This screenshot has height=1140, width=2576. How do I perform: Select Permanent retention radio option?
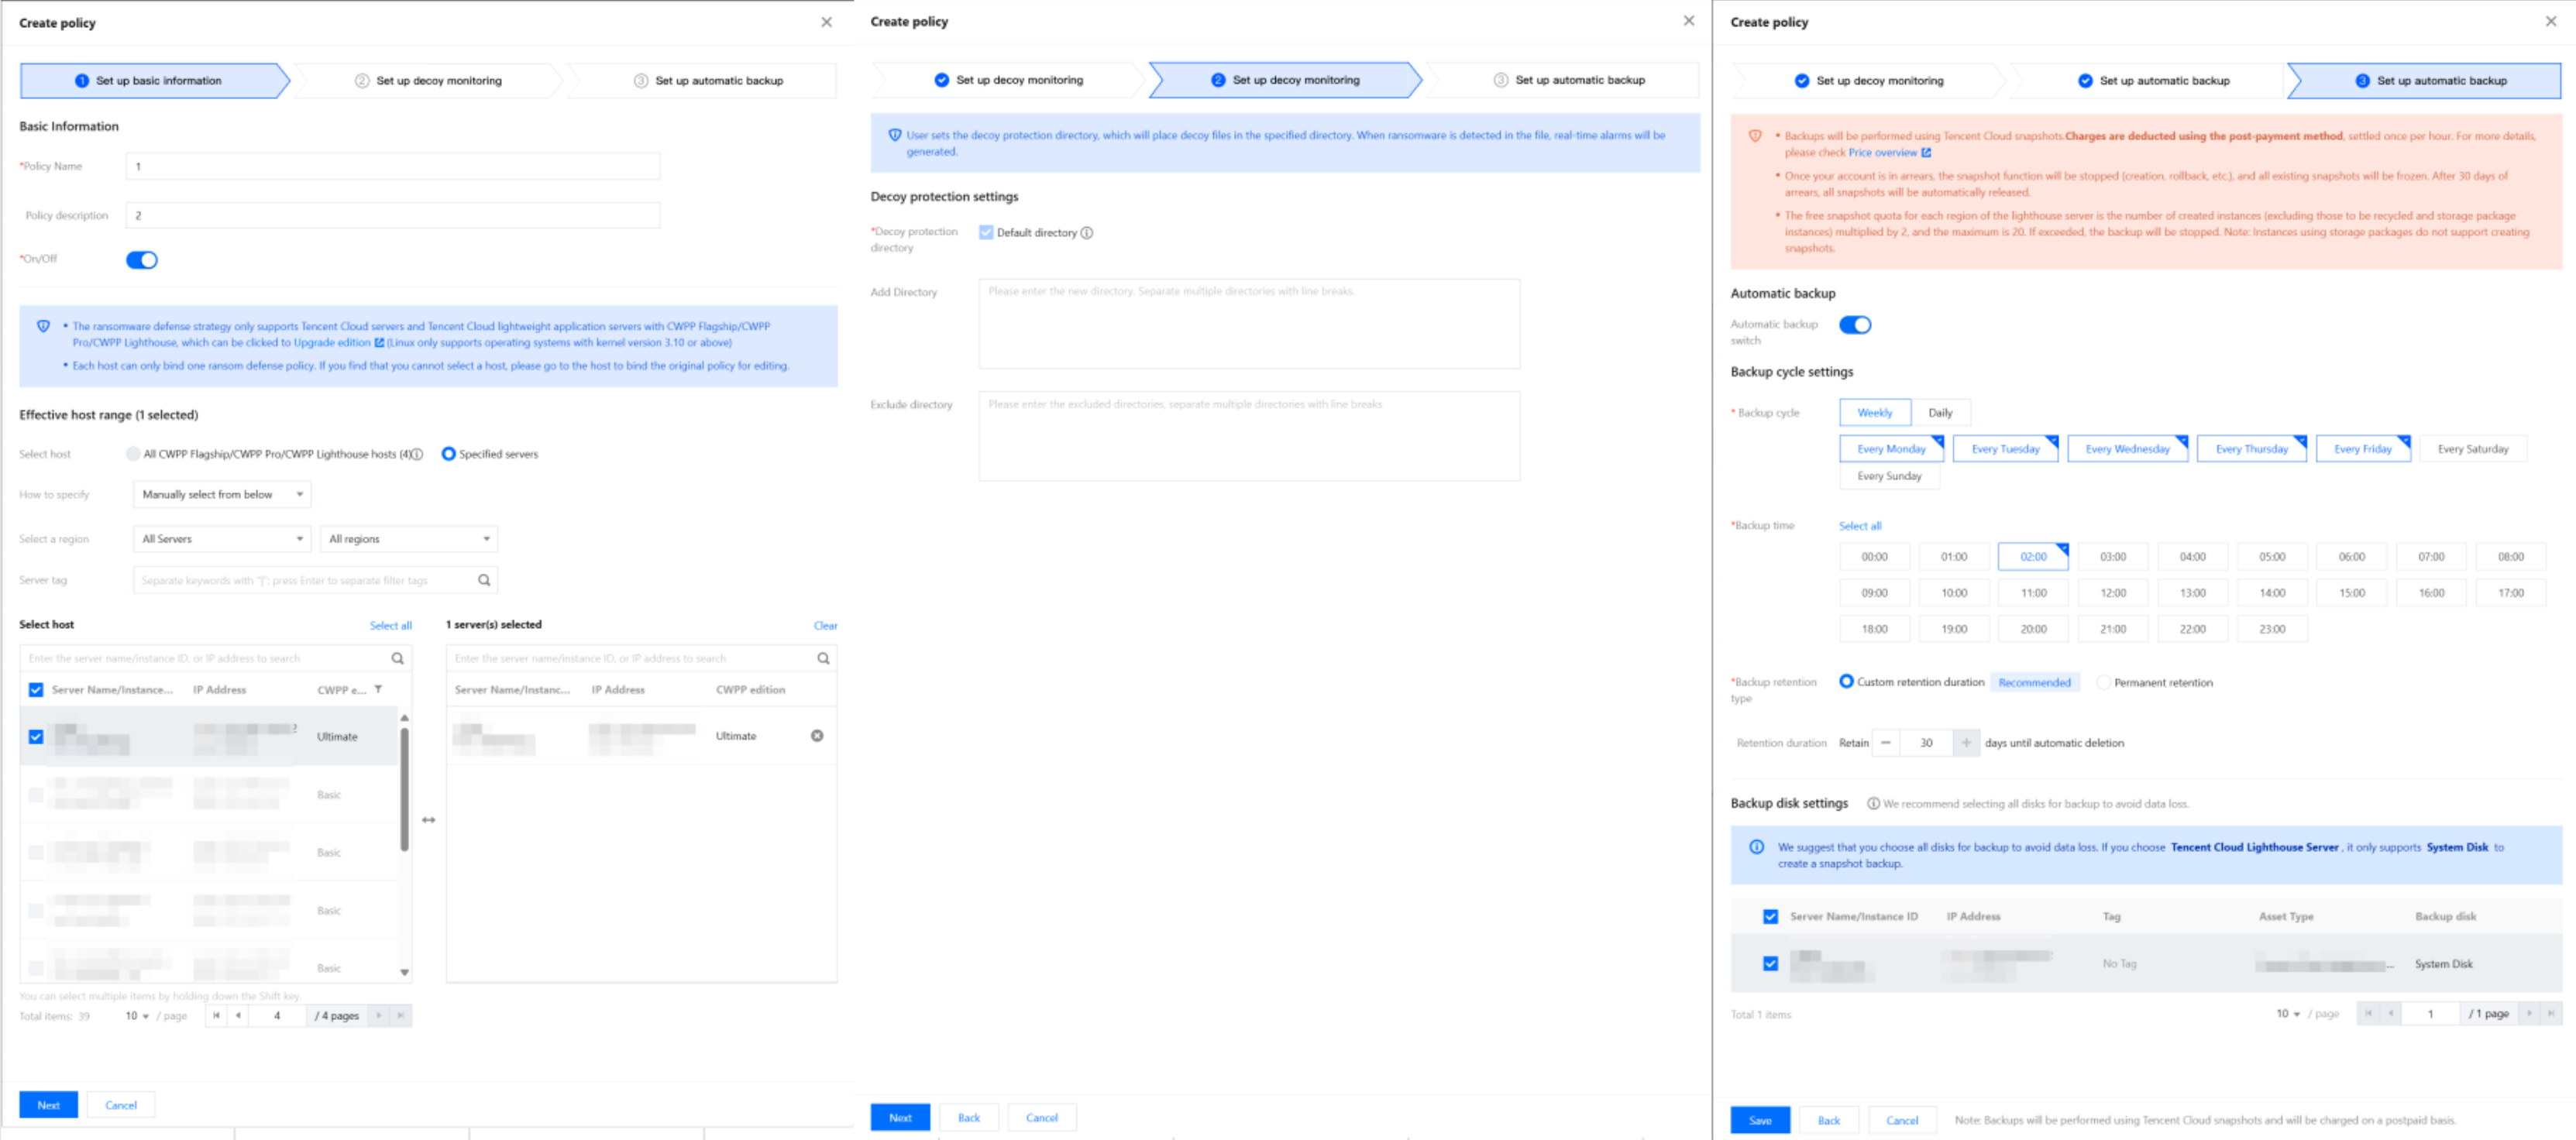(2104, 682)
